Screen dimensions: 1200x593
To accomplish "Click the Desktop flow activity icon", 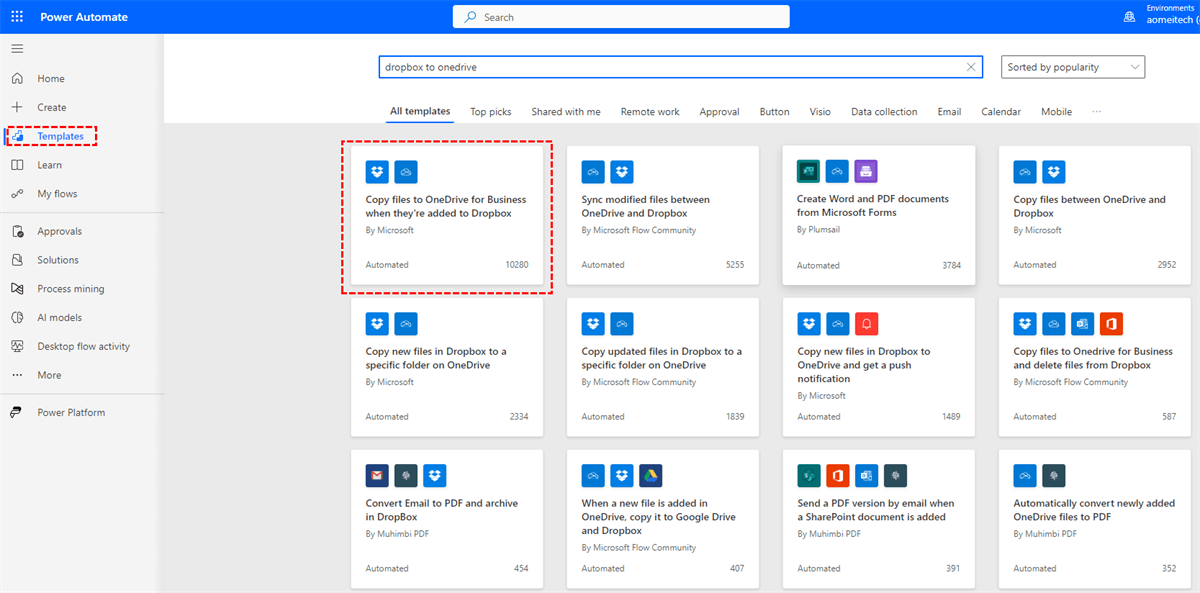I will (17, 346).
